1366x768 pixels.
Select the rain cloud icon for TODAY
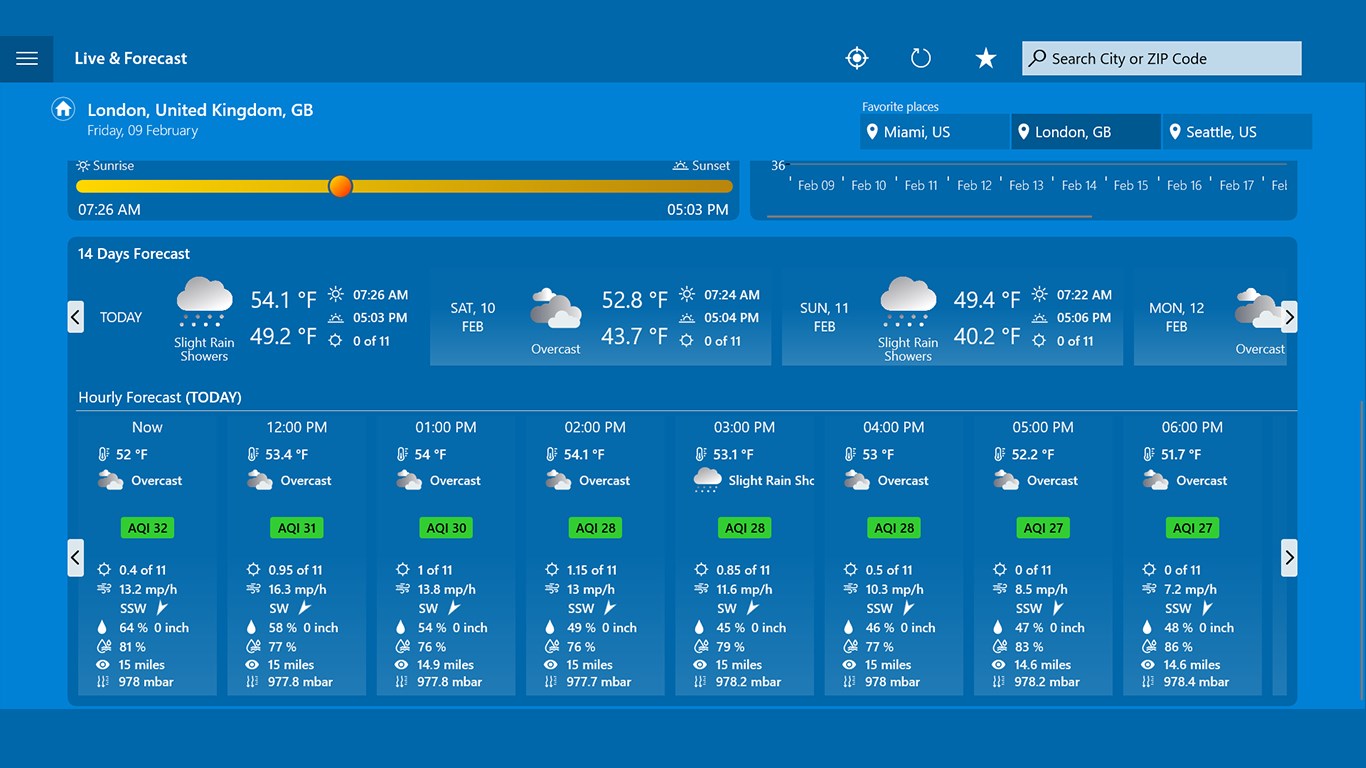[x=203, y=300]
